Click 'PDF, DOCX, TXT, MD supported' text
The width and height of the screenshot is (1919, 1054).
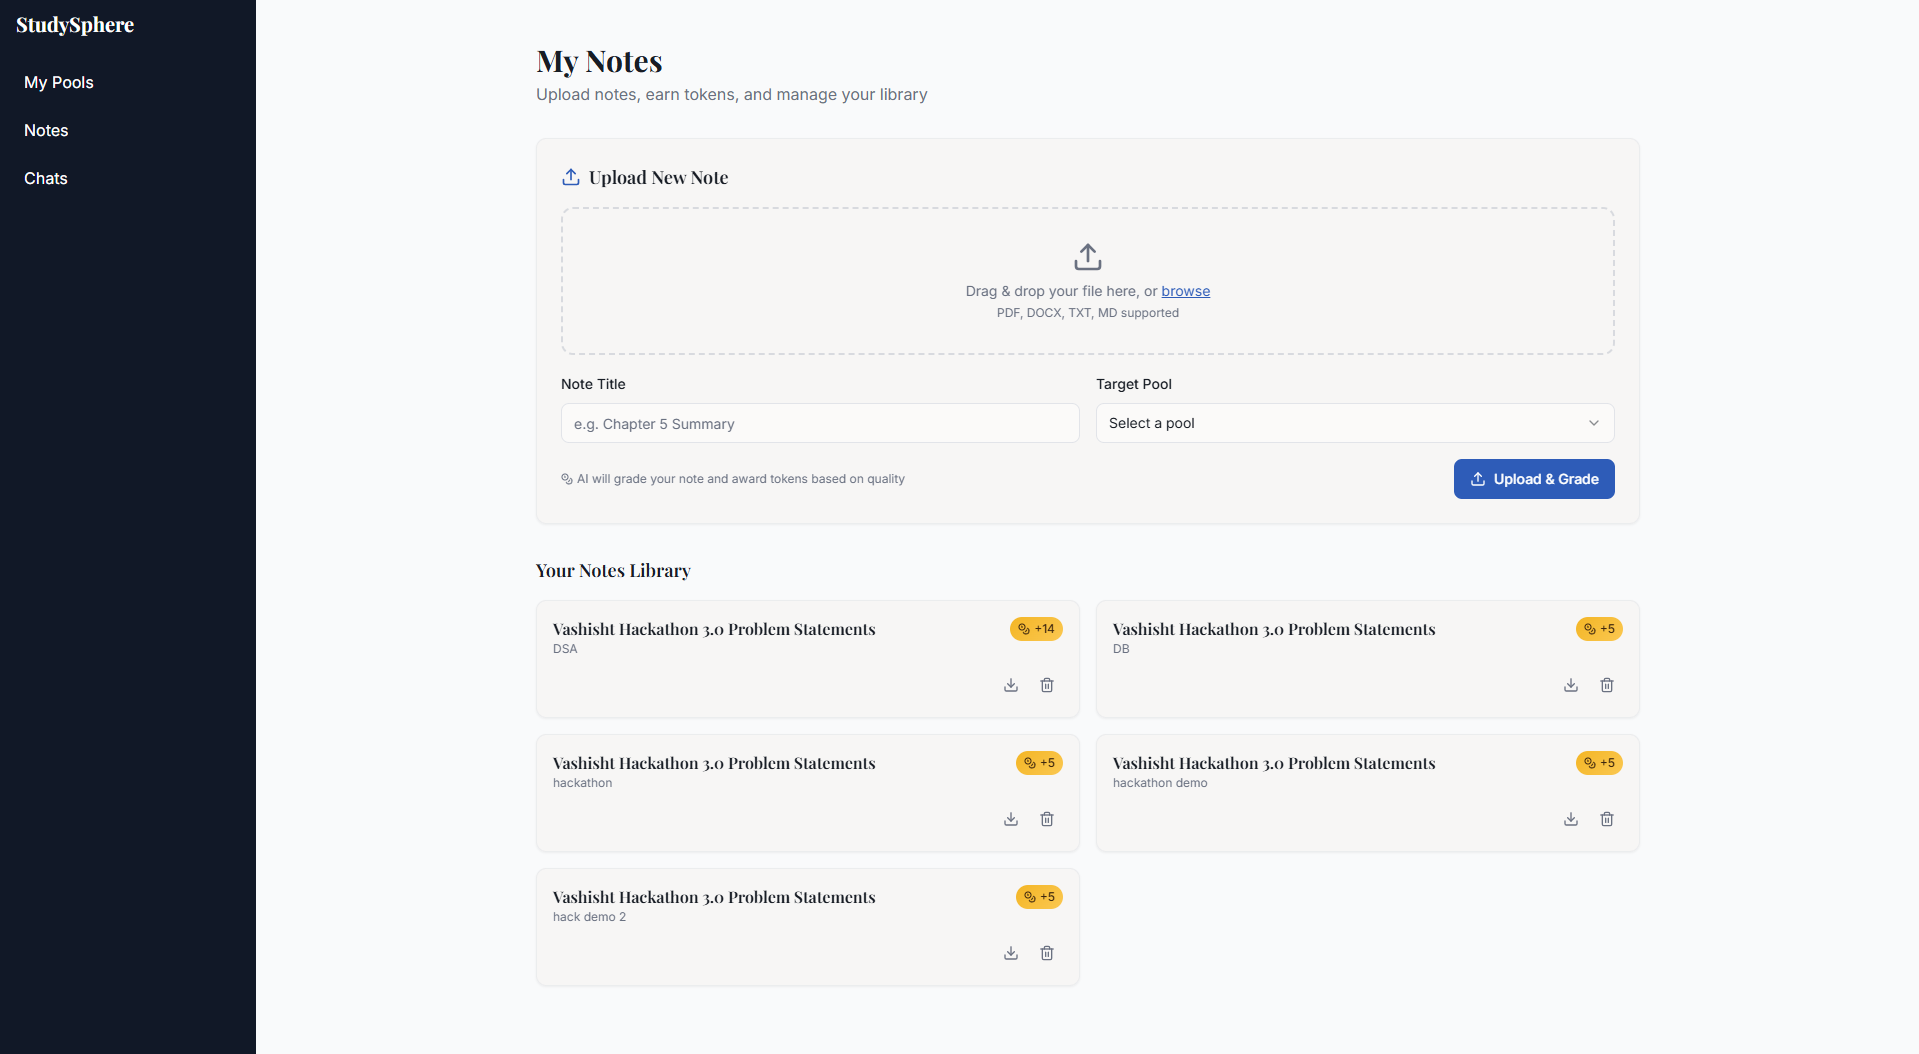[1088, 313]
